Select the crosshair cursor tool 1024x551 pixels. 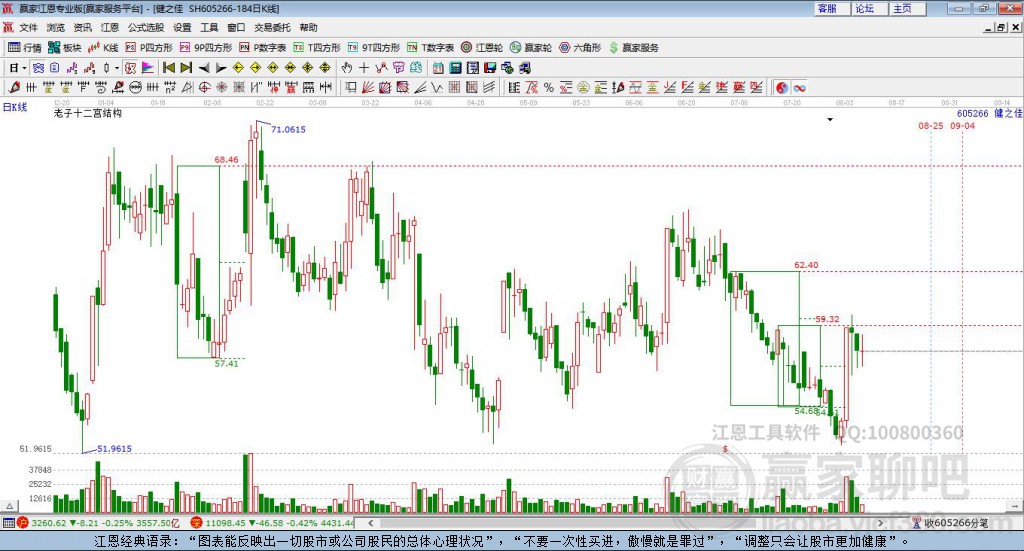[x=364, y=68]
